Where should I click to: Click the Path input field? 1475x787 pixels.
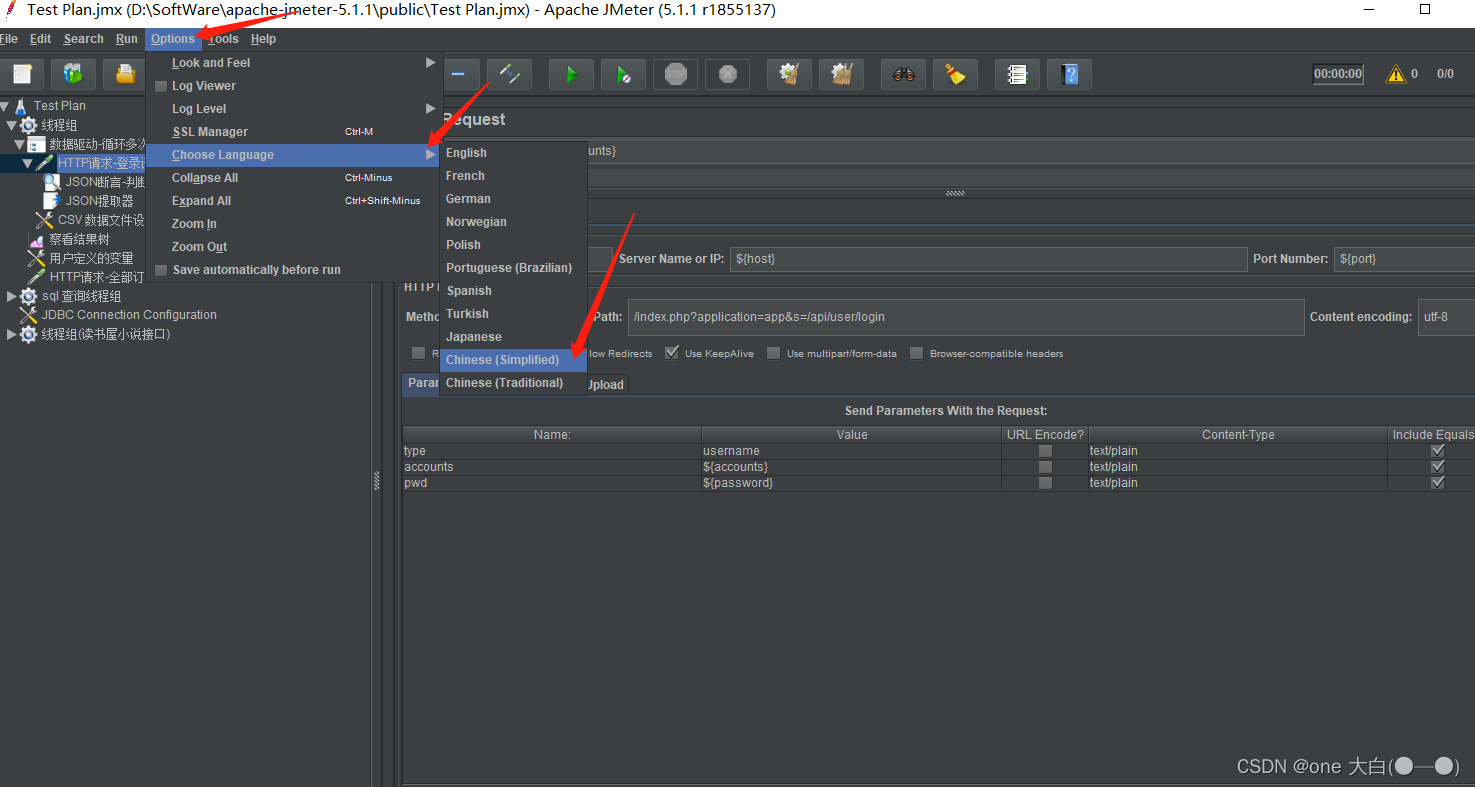coord(966,317)
